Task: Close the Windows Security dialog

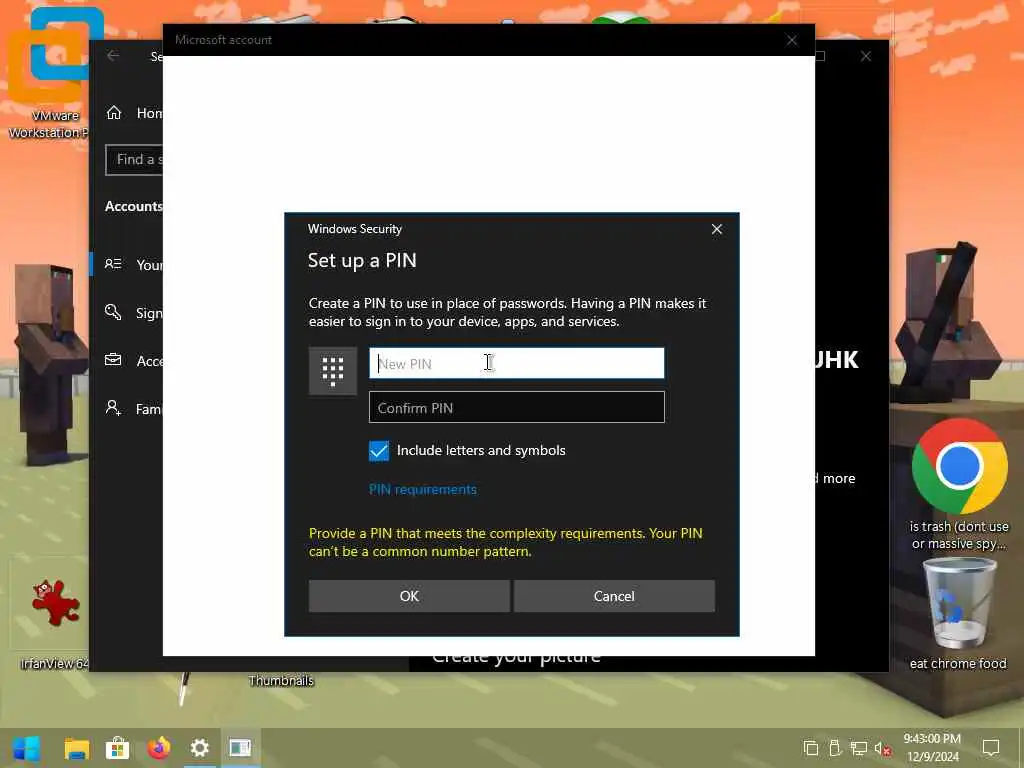Action: coord(716,229)
